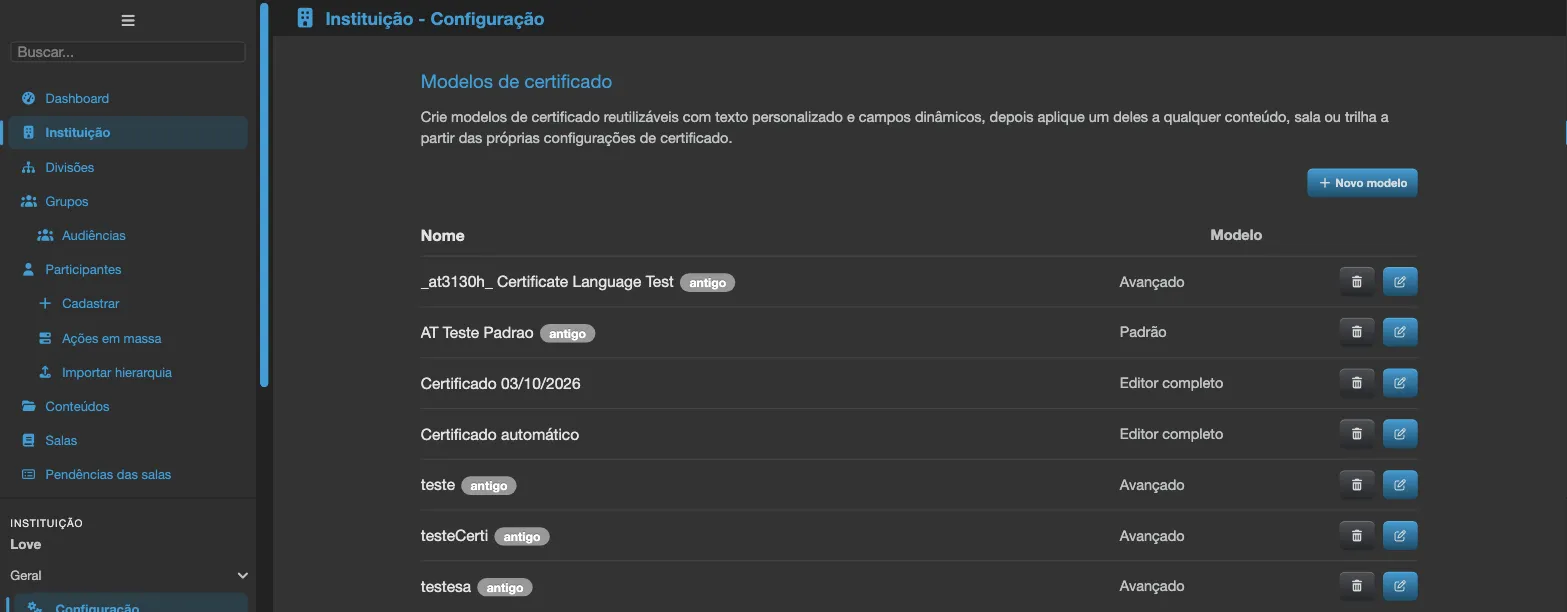Viewport: 1567px width, 612px height.
Task: Delete the testeCerti model
Action: [x=1357, y=536]
